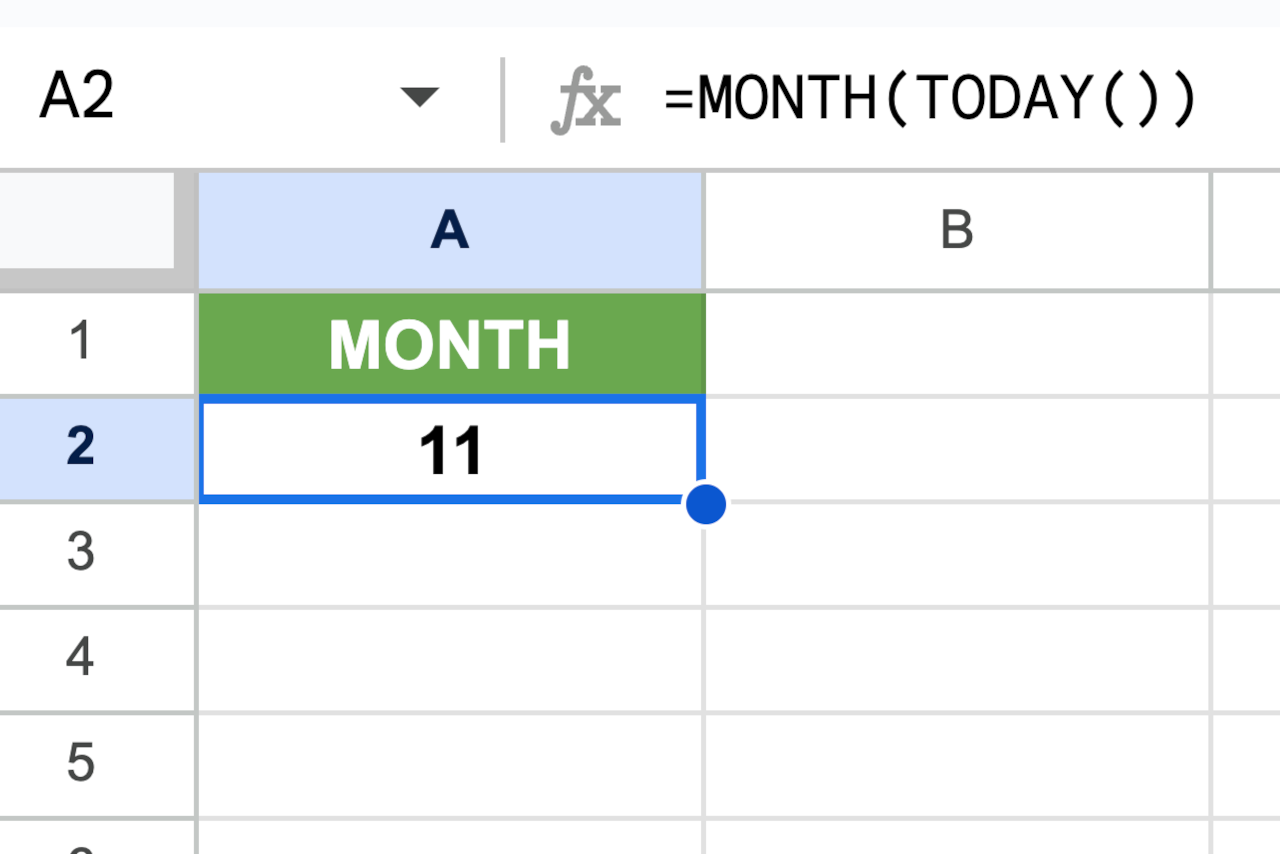
Task: Select column A header
Action: click(x=450, y=229)
